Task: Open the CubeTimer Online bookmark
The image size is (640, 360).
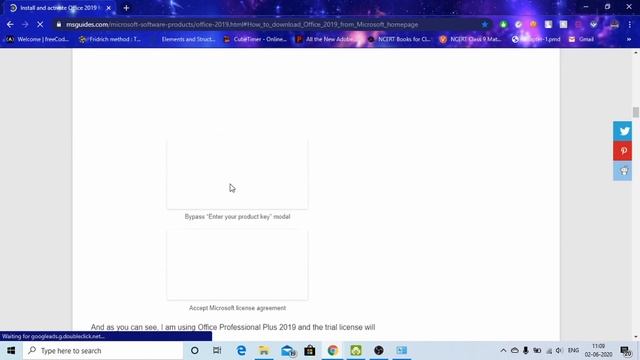Action: tap(255, 39)
